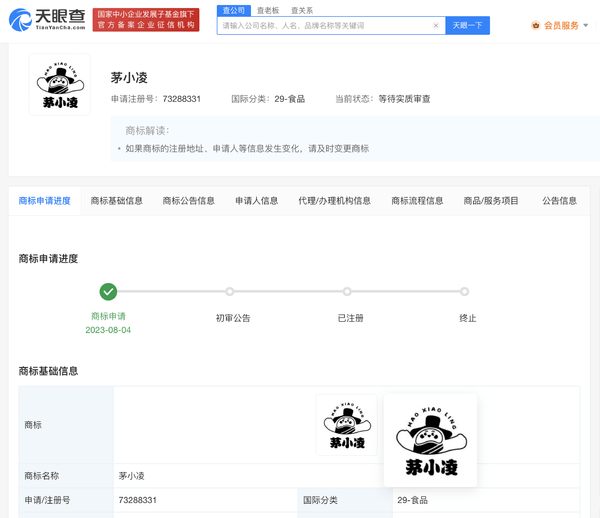The image size is (600, 518).
Task: Select the 商标流程信息 tab
Action: pyautogui.click(x=417, y=201)
